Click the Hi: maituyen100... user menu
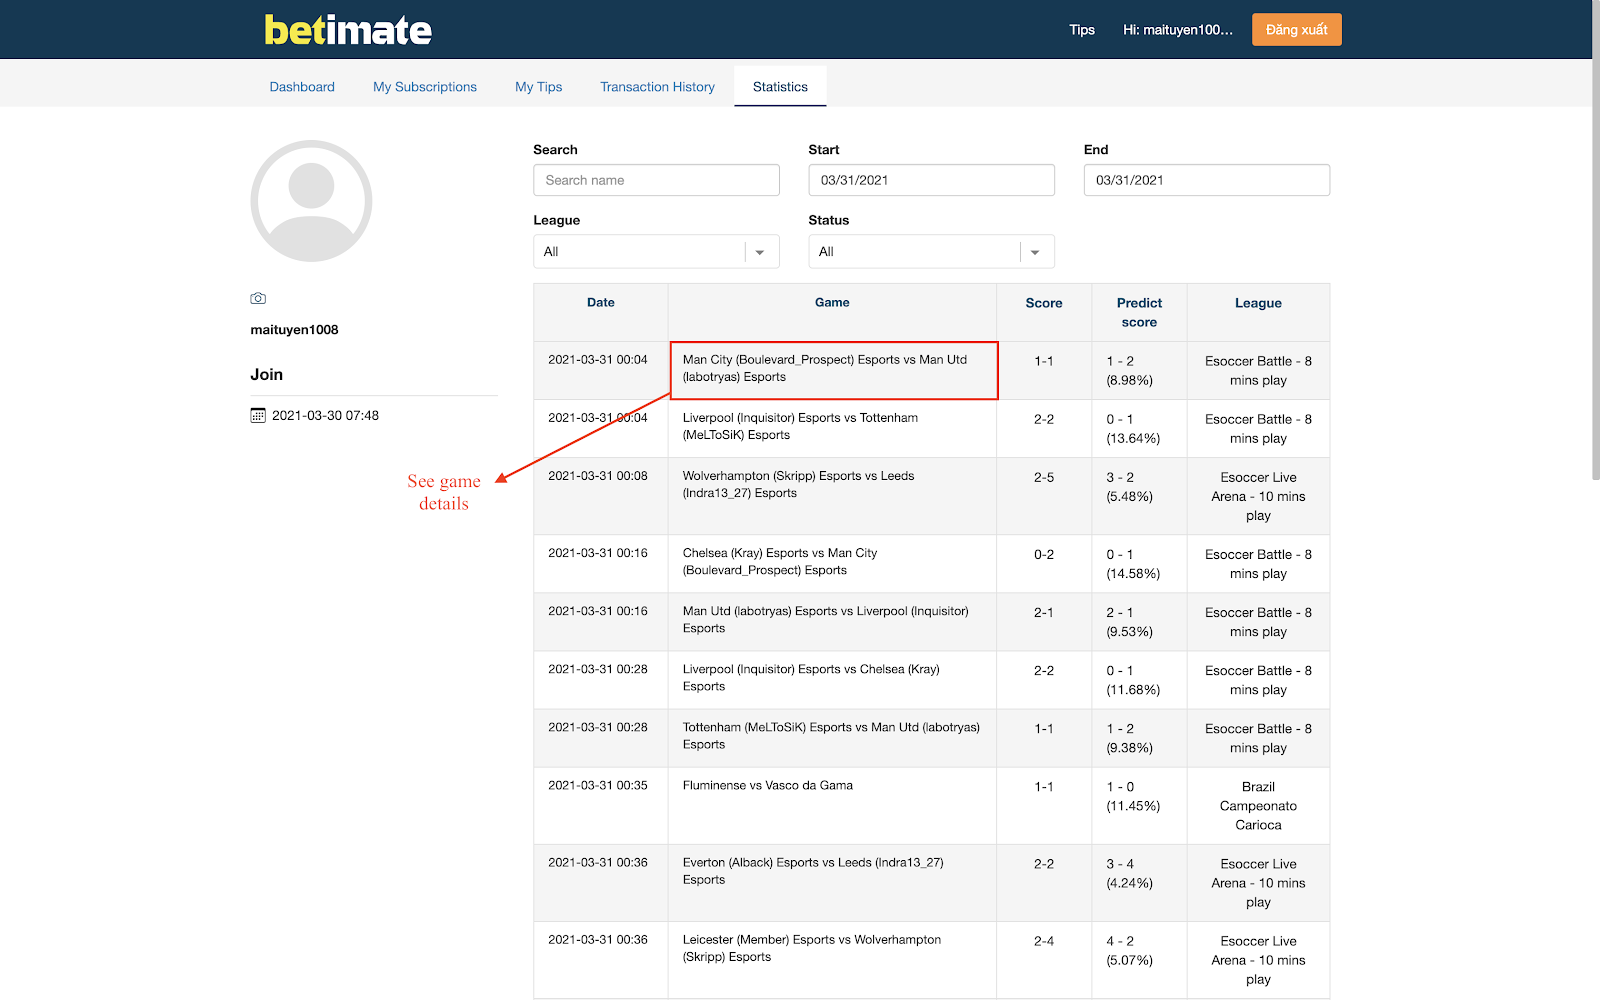Viewport: 1600px width, 1000px height. click(x=1177, y=30)
